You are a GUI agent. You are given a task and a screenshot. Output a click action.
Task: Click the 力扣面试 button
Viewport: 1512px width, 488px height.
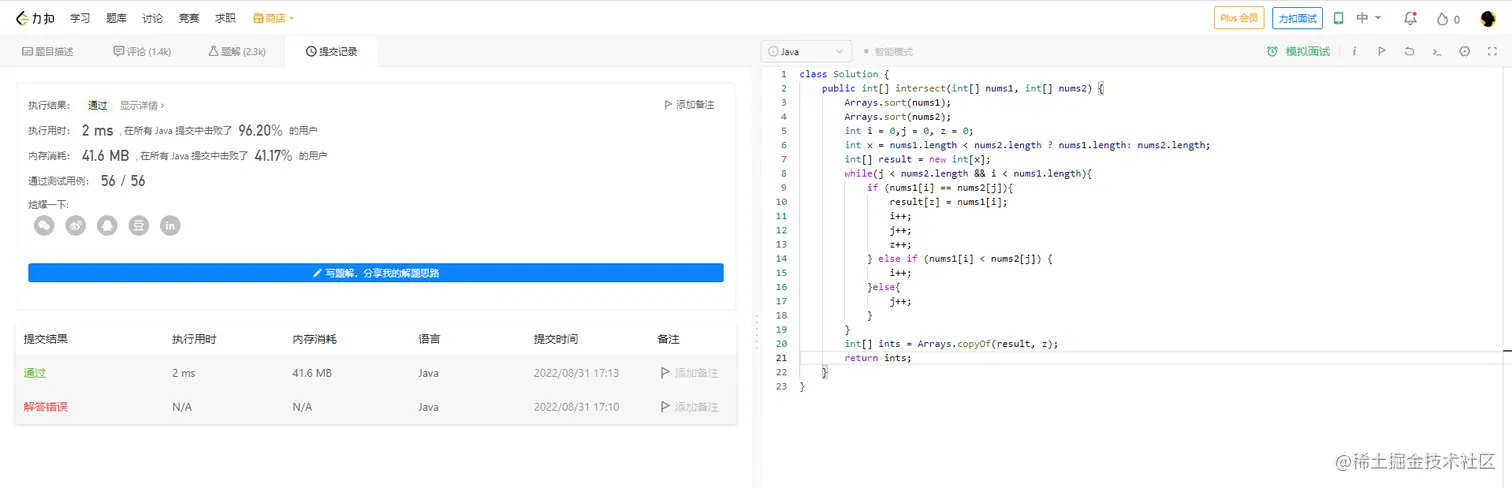tap(1298, 18)
